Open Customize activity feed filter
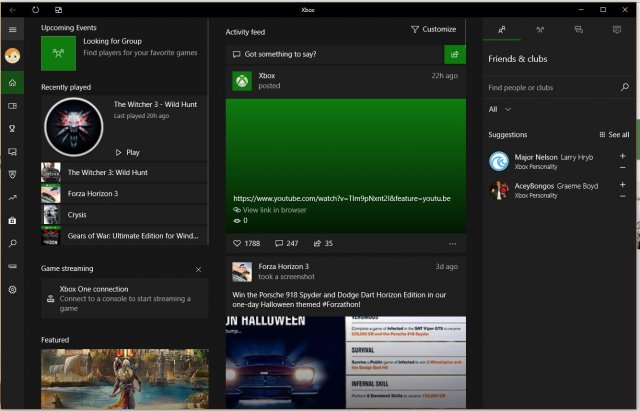640x411 pixels. [433, 30]
